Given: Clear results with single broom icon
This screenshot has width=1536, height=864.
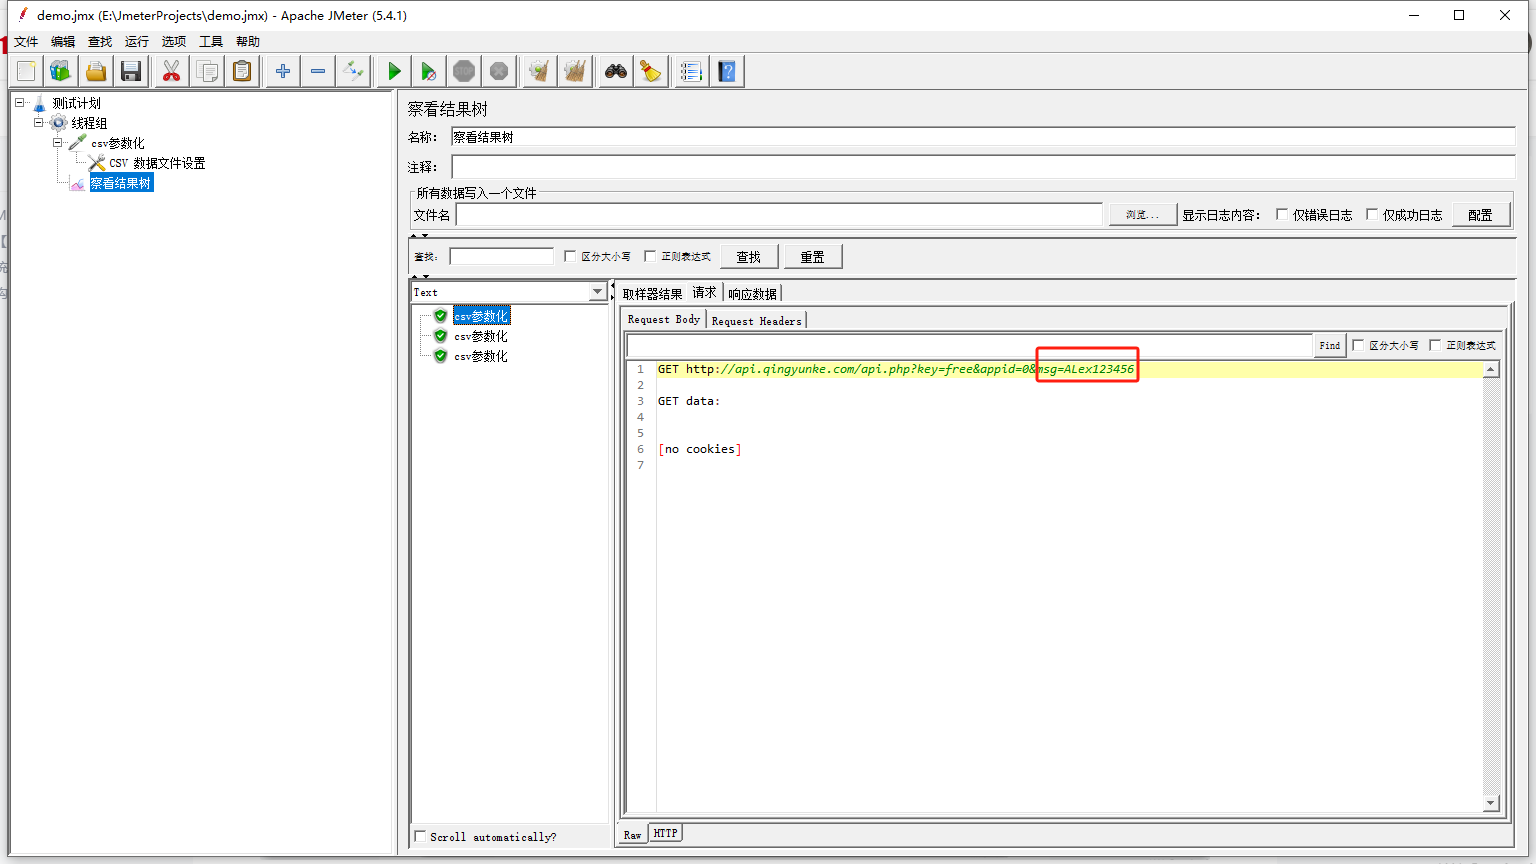Looking at the screenshot, I should pyautogui.click(x=540, y=71).
